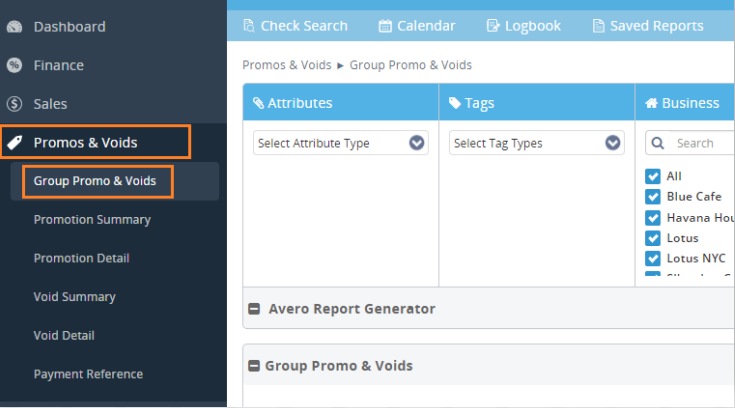Screen dimensions: 735x408
Task: Open Promotion Summary in sidebar
Action: (92, 220)
